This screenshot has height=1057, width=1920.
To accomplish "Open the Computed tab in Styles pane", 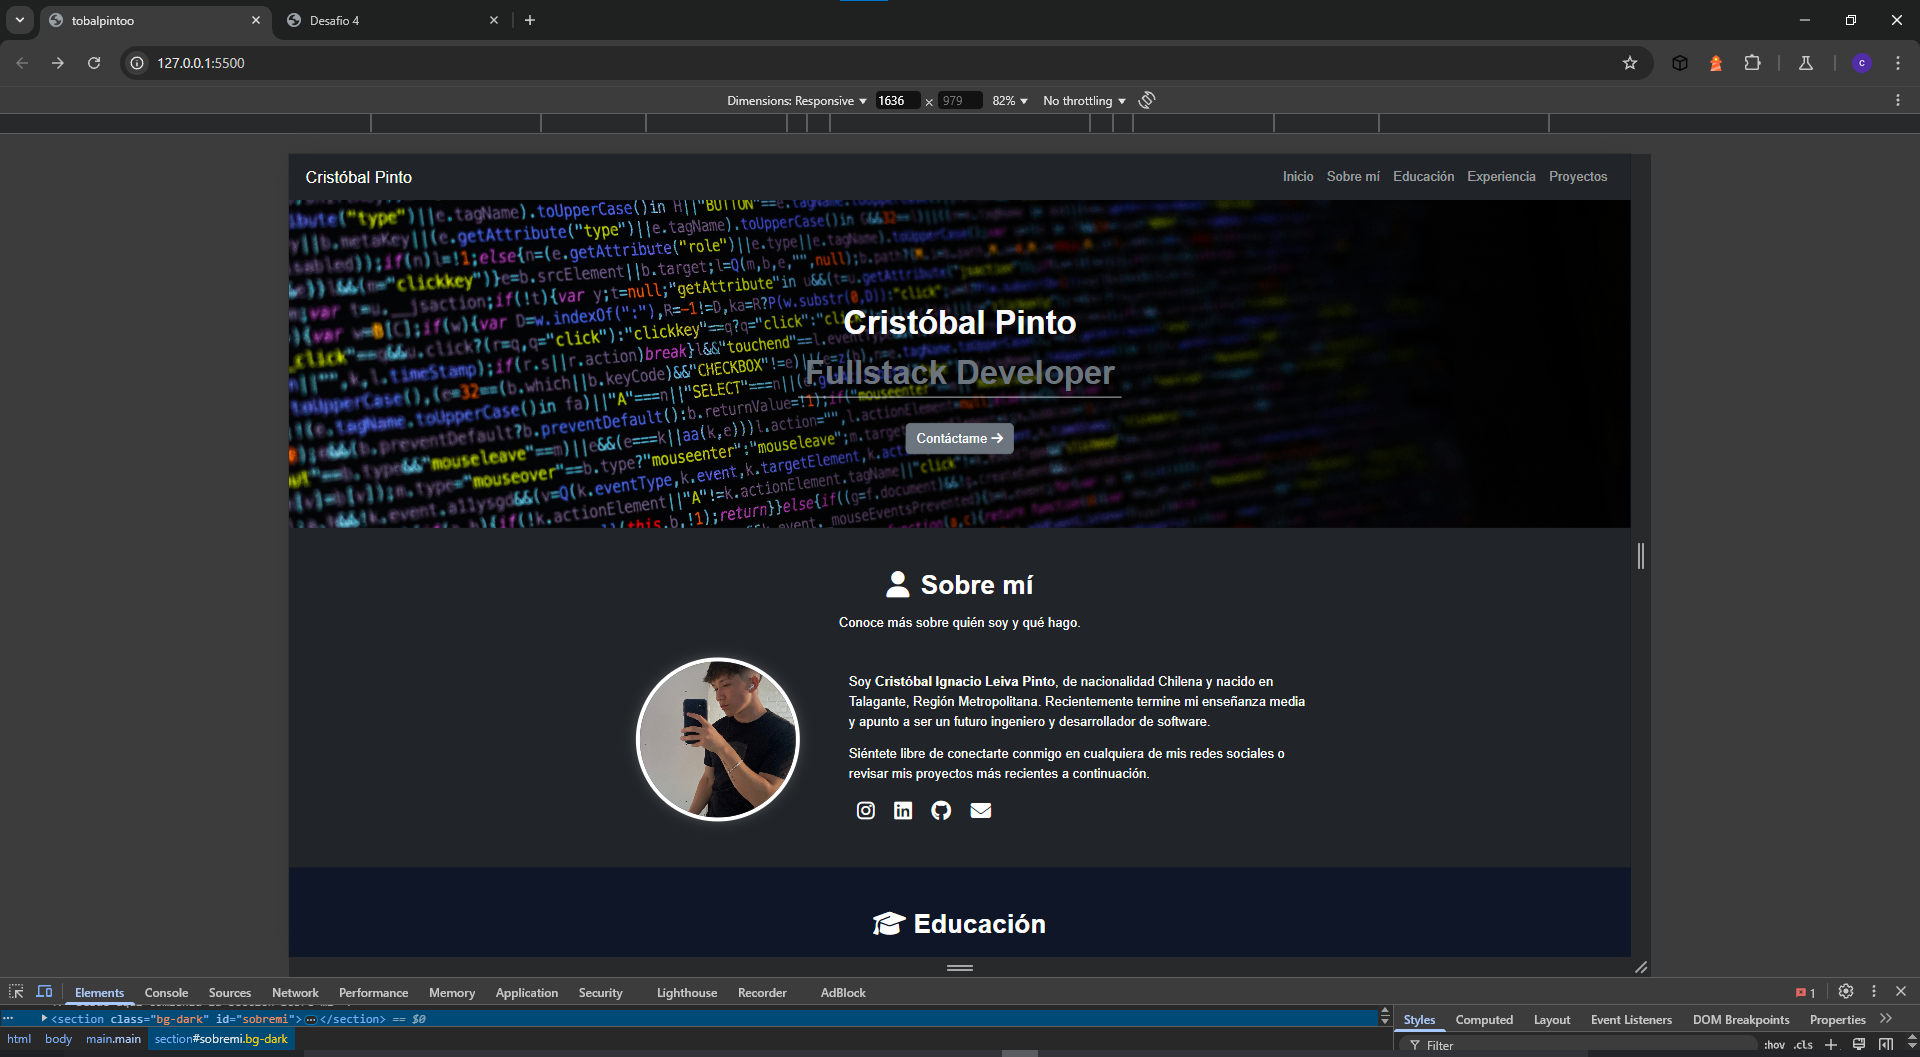I will [1484, 1019].
